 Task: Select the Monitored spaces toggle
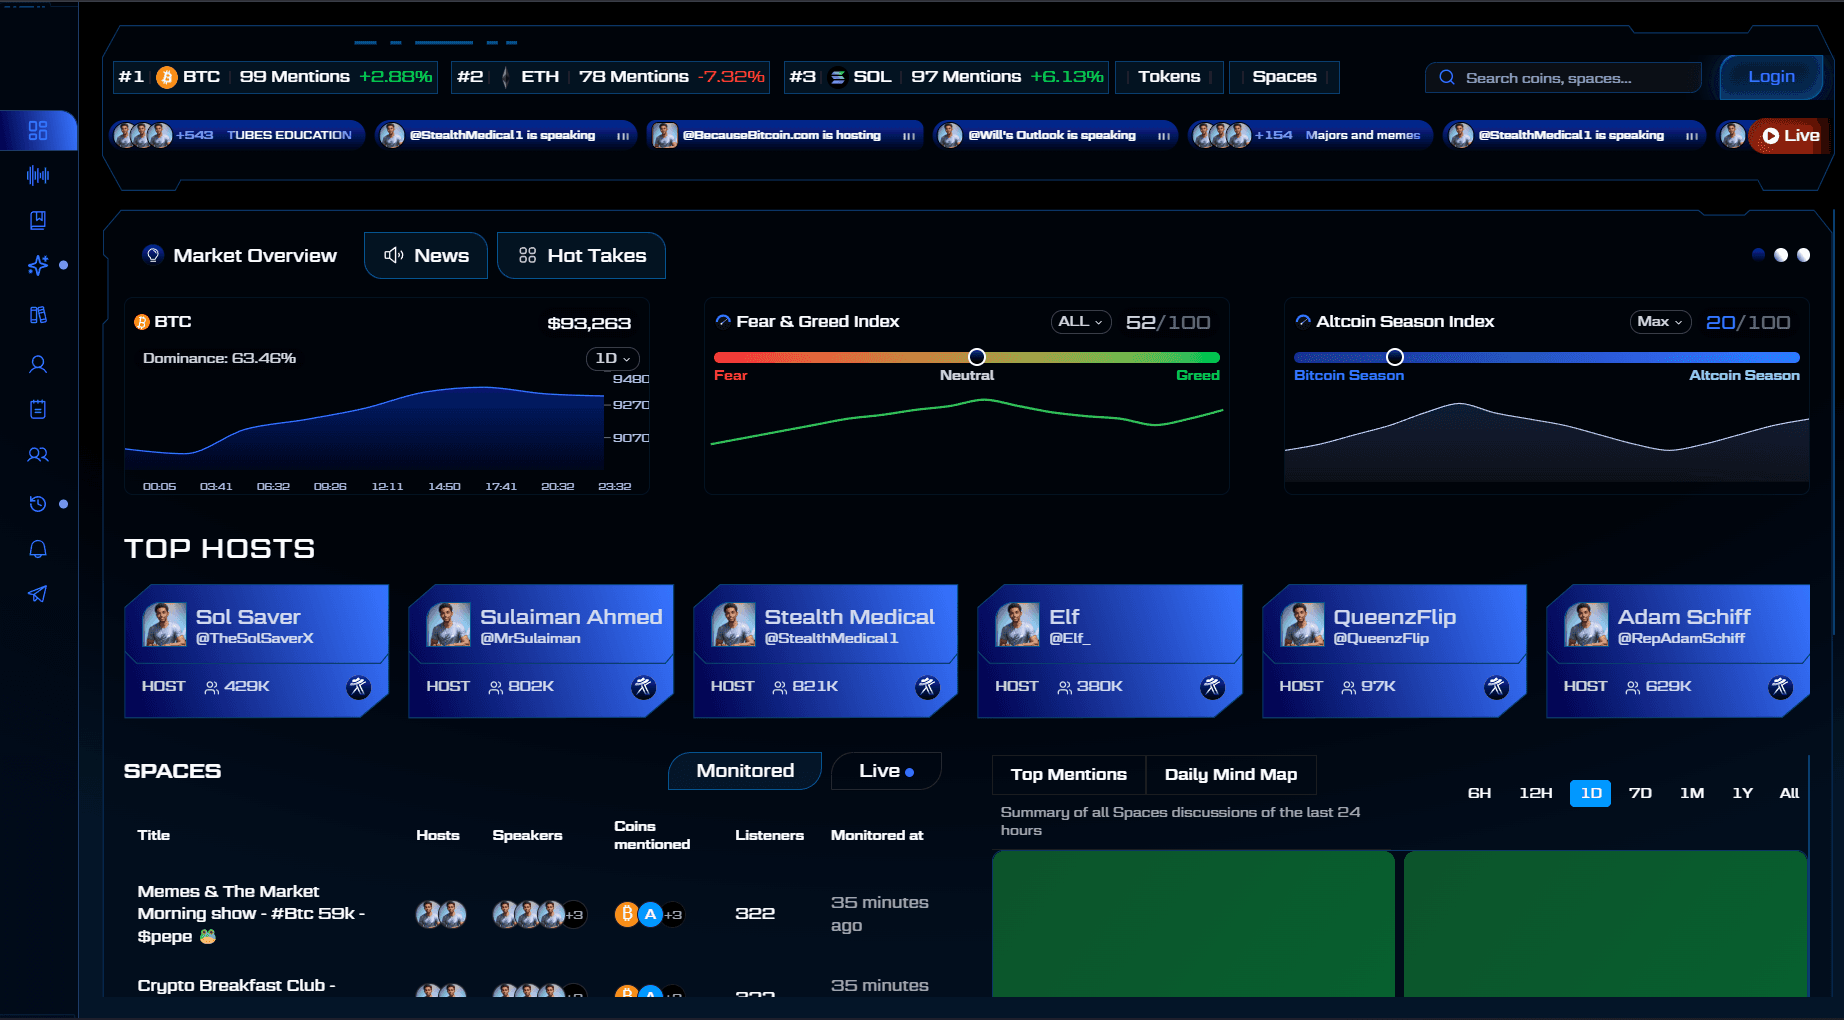(745, 771)
